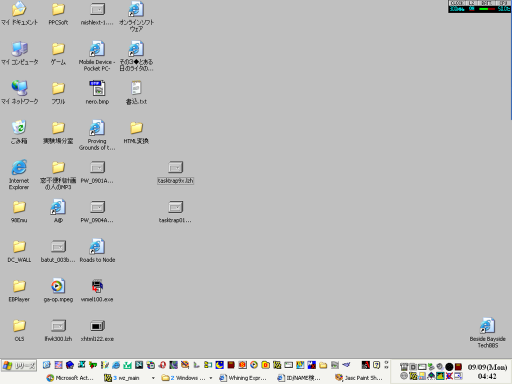Click the black circle system tray icon
512x384 pixels.
pyautogui.click(x=449, y=367)
